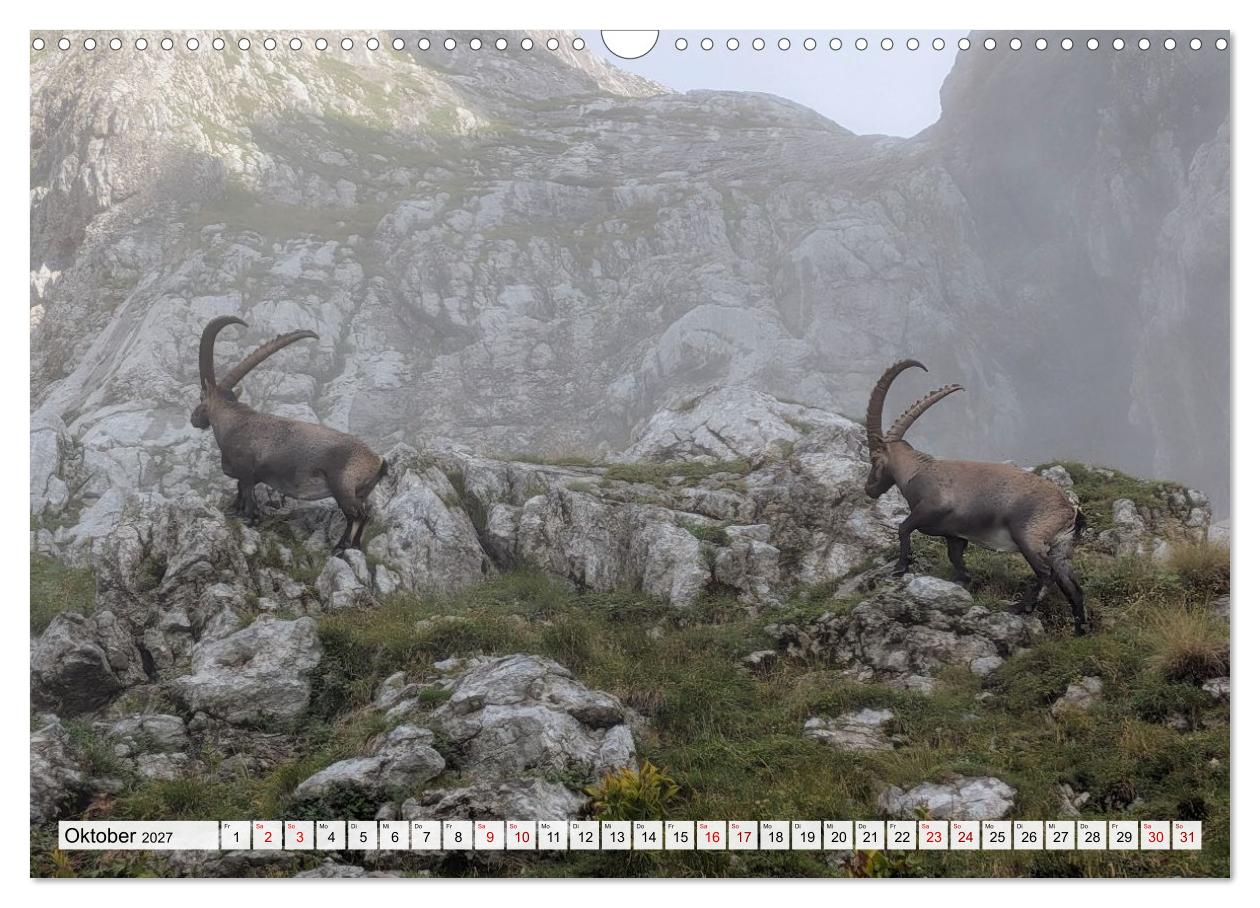1260x908 pixels.
Task: Select Monday 4 in the calendar strip
Action: click(x=330, y=836)
